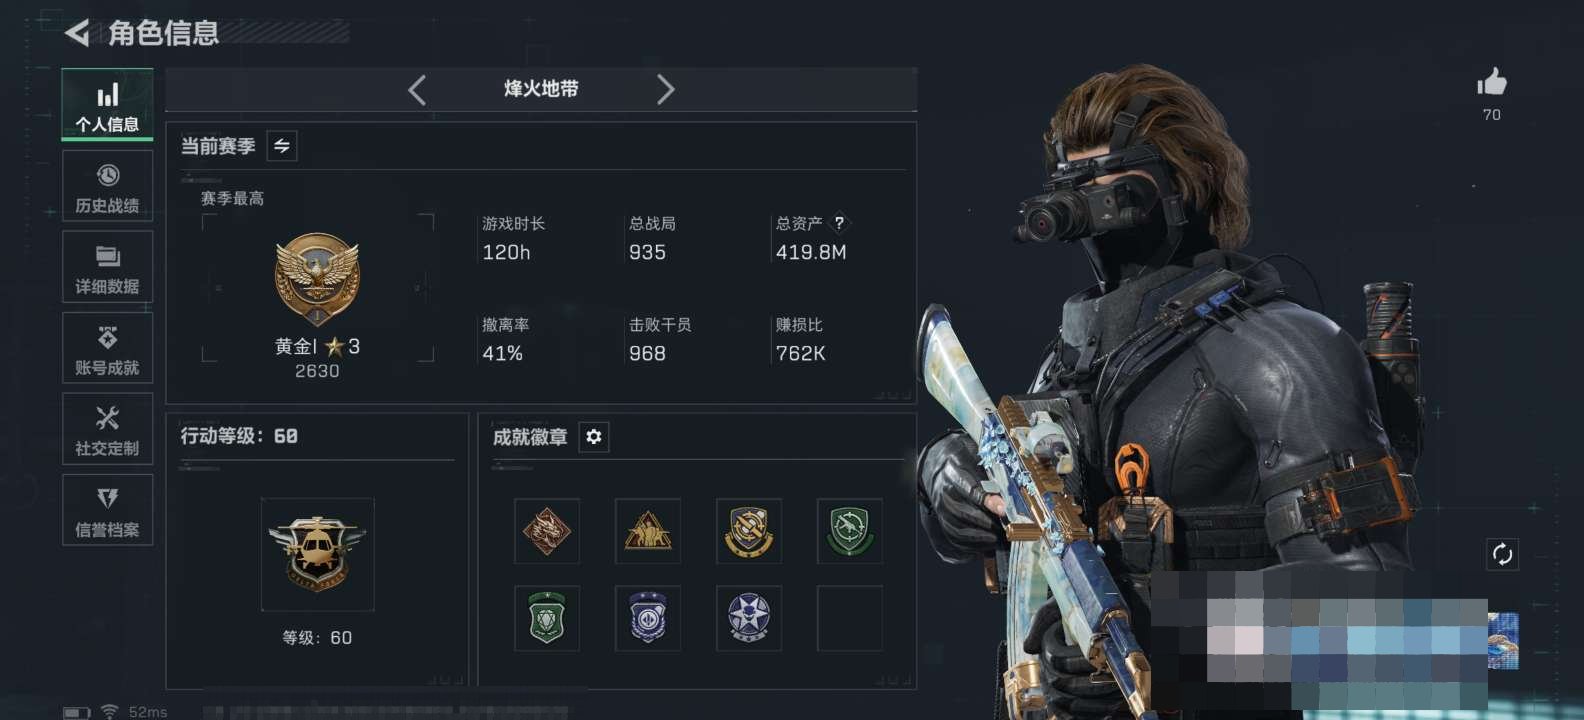Switch to the previous mode with the left chevron
Image resolution: width=1584 pixels, height=720 pixels.
click(x=417, y=90)
